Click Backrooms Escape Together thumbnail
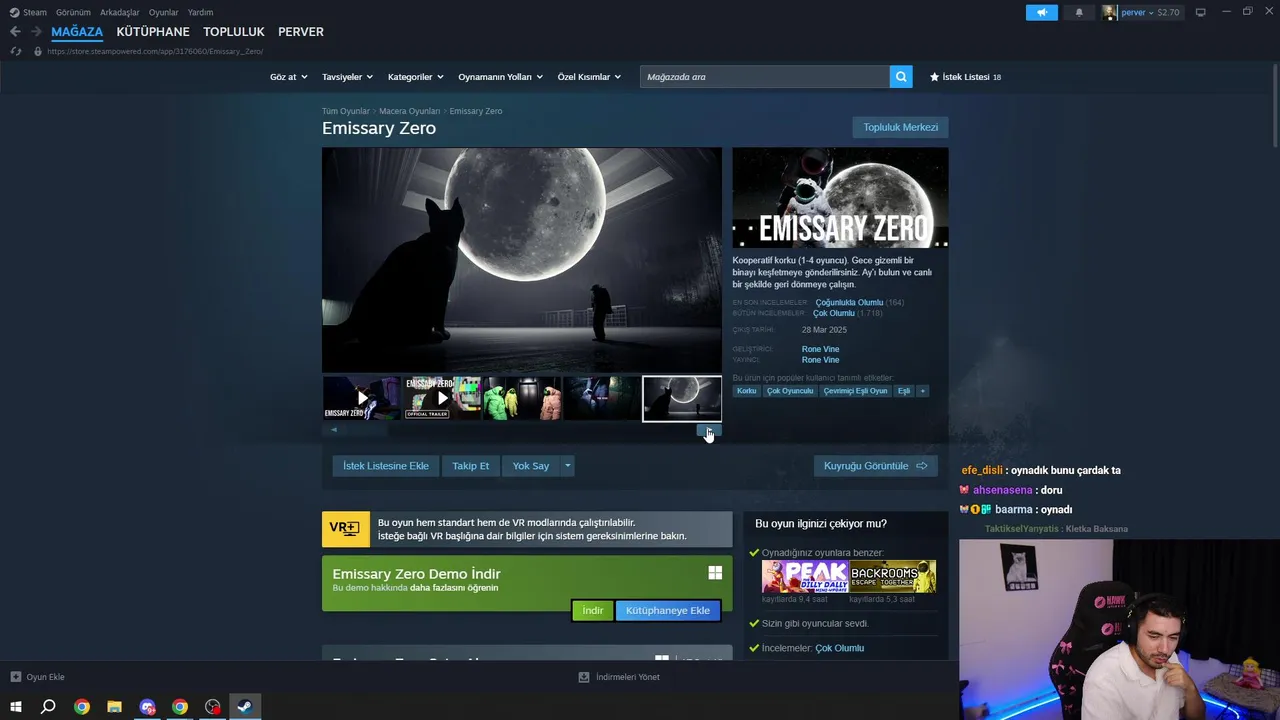 click(893, 577)
